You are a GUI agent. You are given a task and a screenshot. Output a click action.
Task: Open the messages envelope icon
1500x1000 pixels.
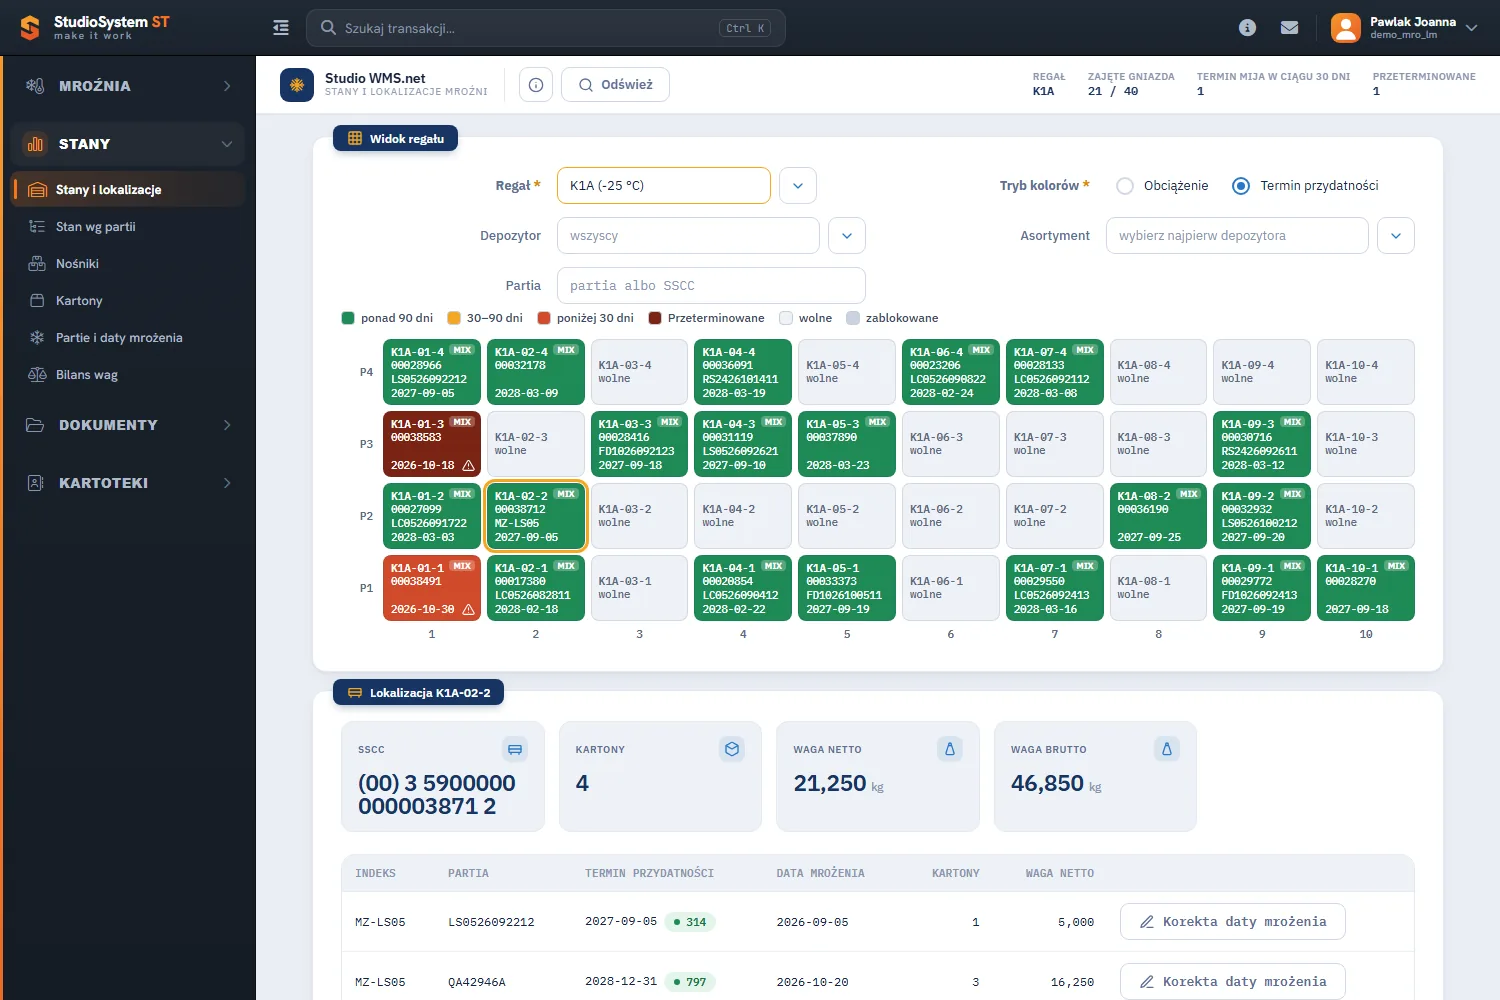[x=1290, y=28]
